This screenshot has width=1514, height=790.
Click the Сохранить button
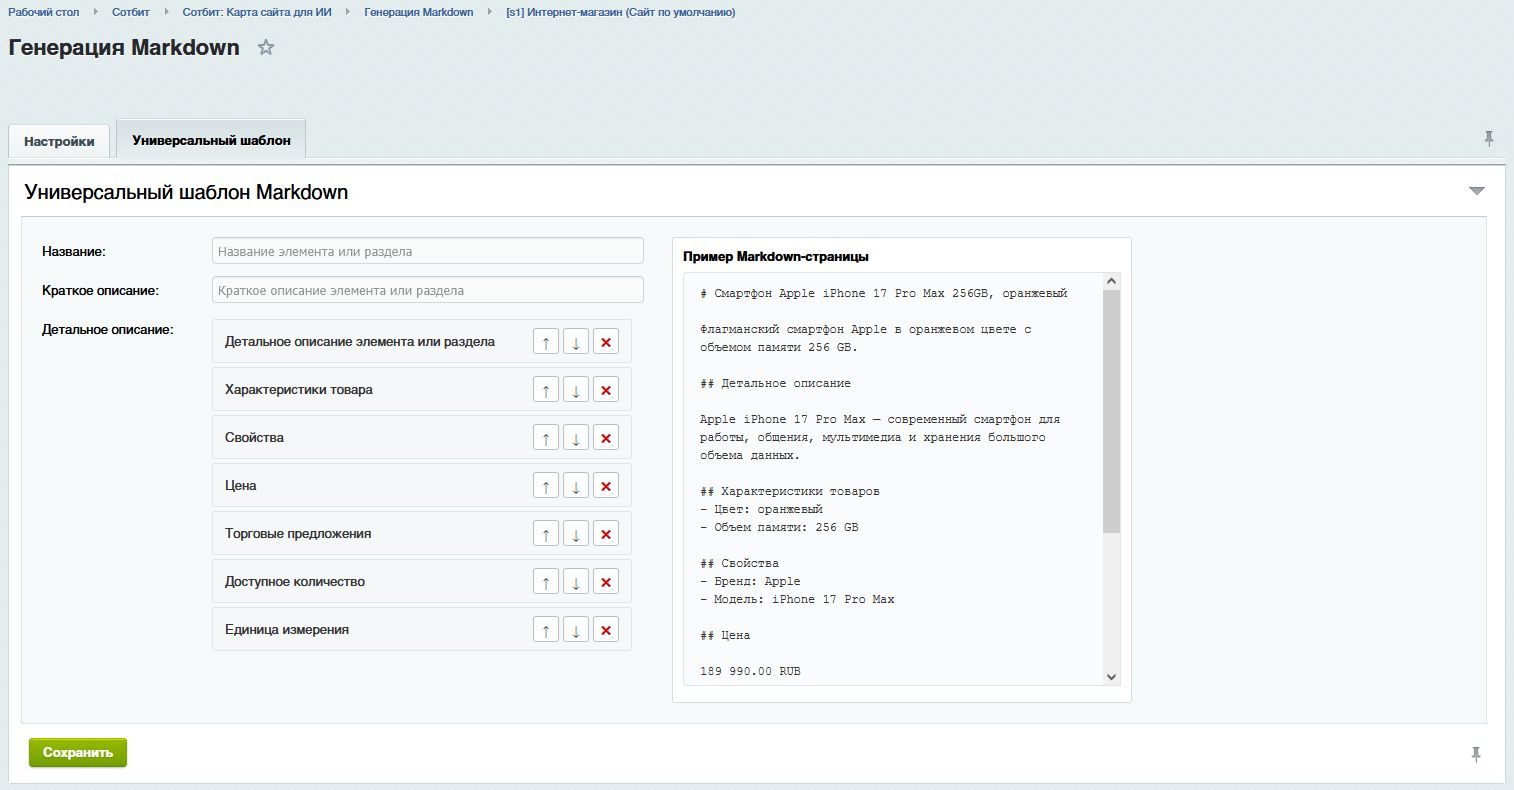click(77, 752)
